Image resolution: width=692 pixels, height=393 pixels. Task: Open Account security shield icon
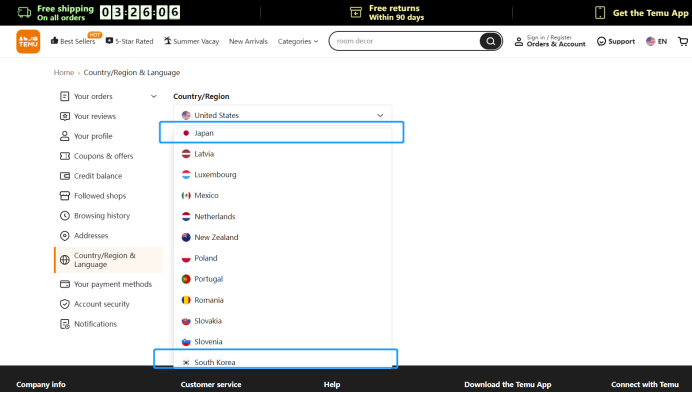65,304
